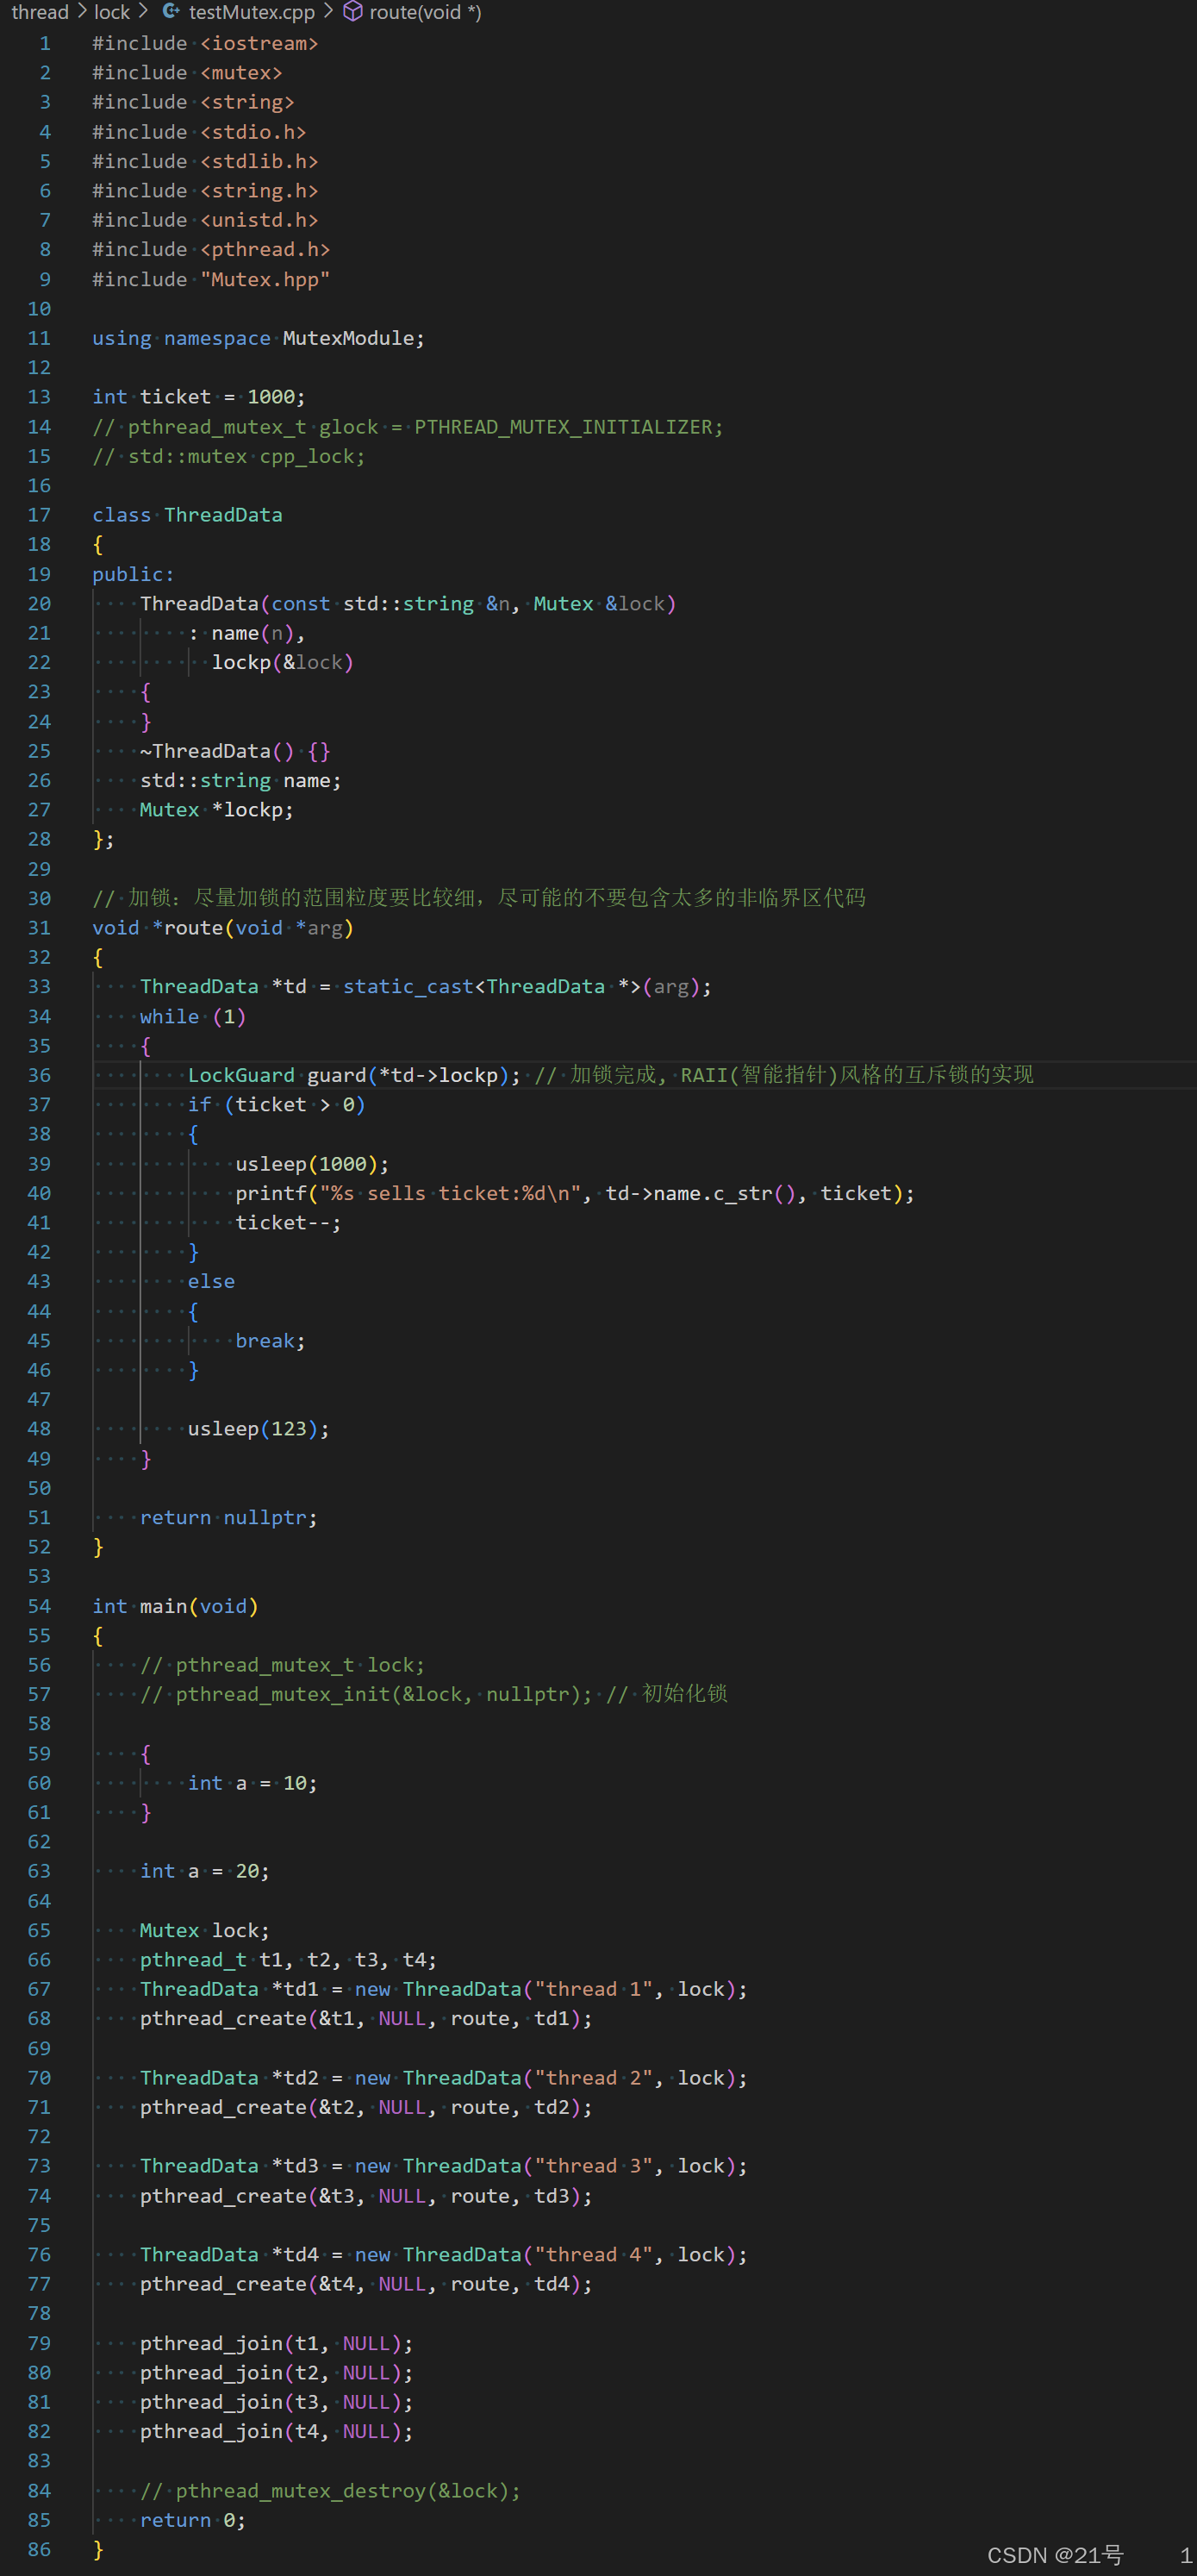Select the route(void *) breadcrumb symbol
Viewport: 1197px width, 2576px height.
pos(425,12)
